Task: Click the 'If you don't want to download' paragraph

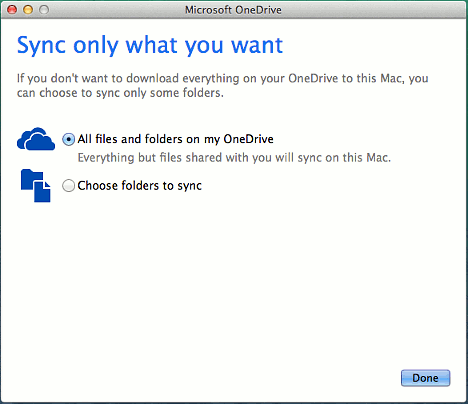Action: click(223, 86)
